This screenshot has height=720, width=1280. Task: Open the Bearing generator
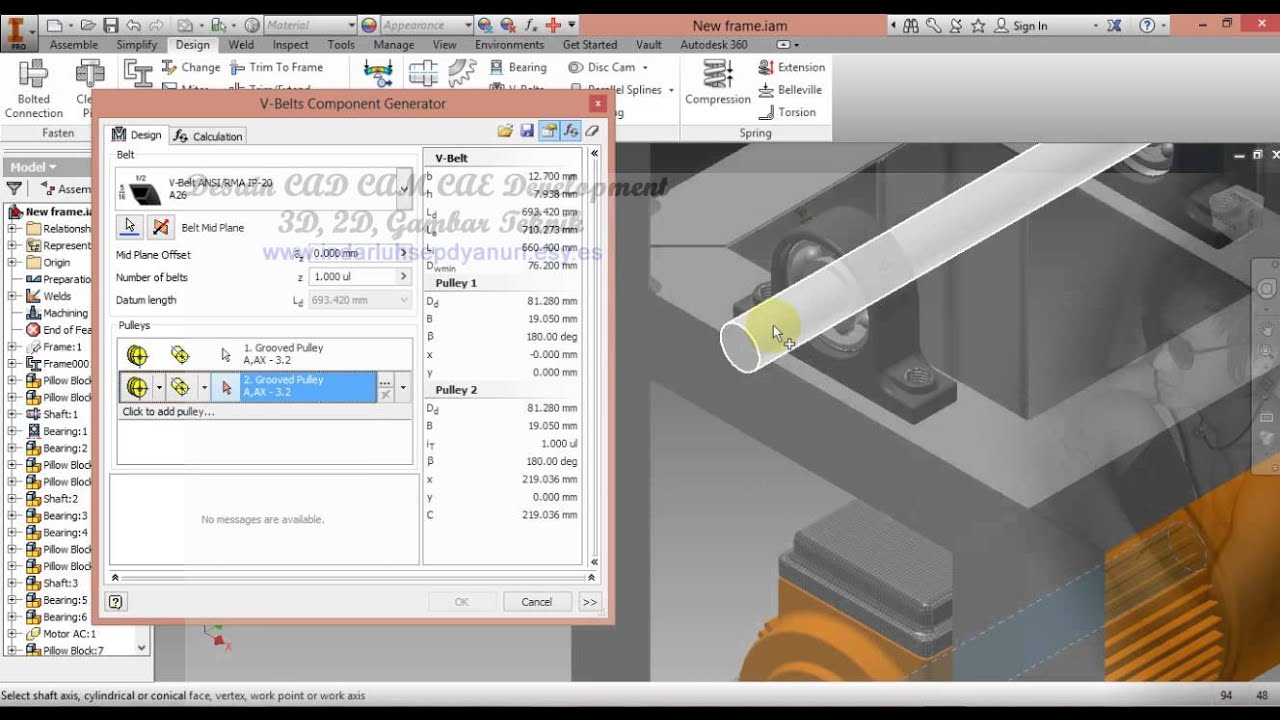(x=519, y=67)
